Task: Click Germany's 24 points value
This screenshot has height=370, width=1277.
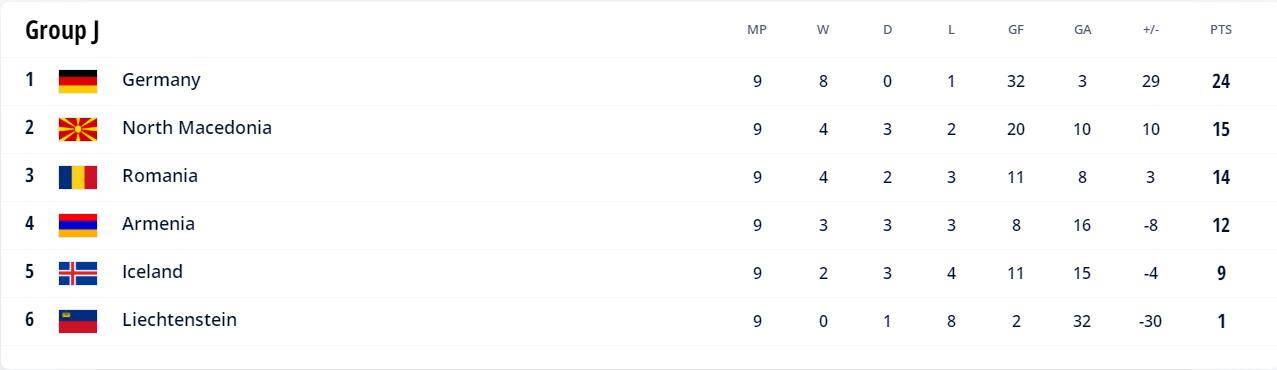Action: (1220, 82)
